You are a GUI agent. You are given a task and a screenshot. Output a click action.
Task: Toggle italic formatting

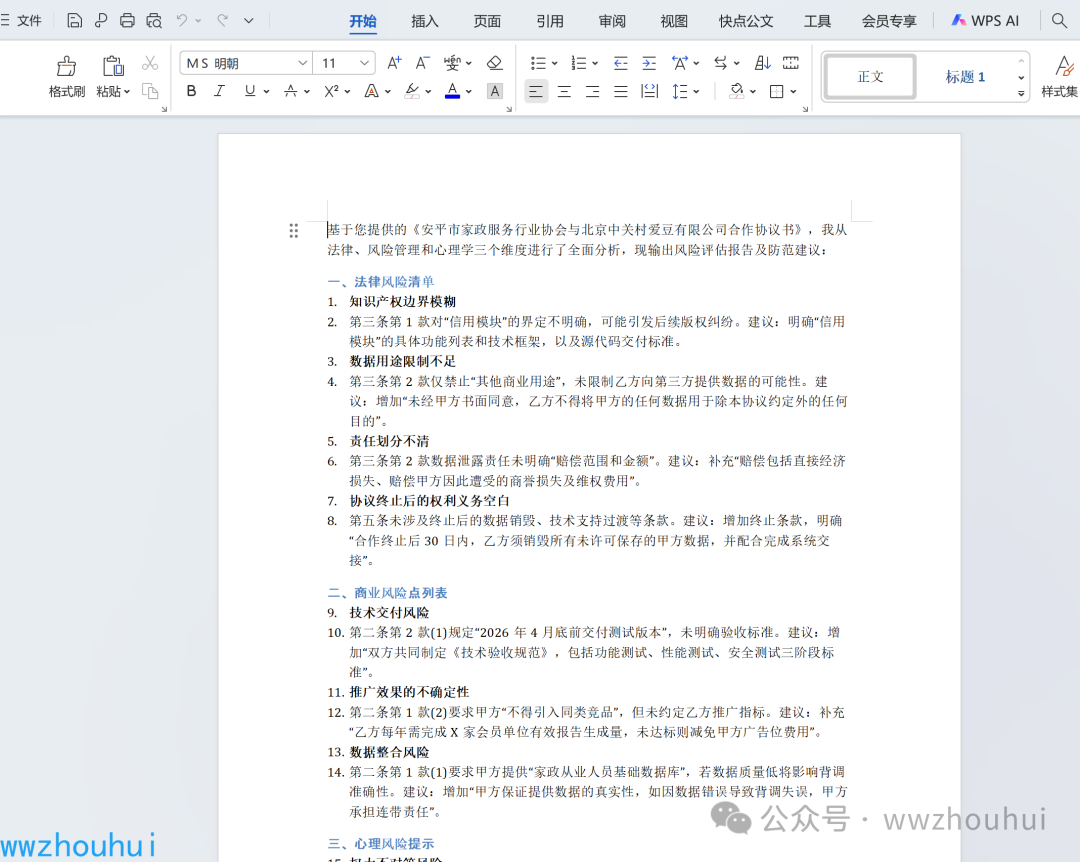(x=219, y=91)
